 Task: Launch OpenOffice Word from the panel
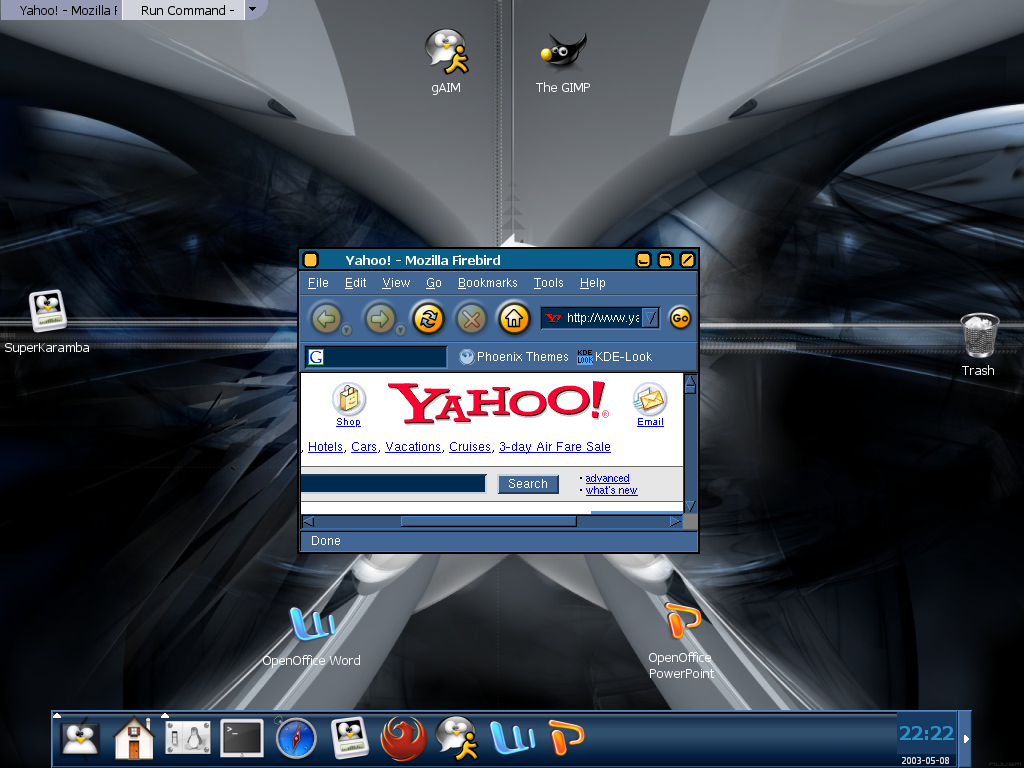pyautogui.click(x=513, y=738)
